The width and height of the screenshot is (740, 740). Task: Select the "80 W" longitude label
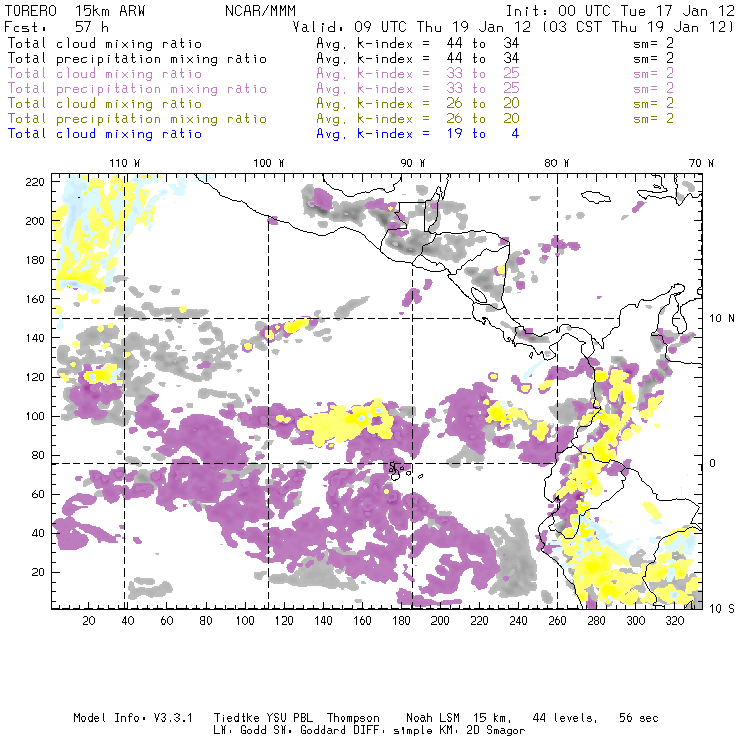(x=557, y=163)
